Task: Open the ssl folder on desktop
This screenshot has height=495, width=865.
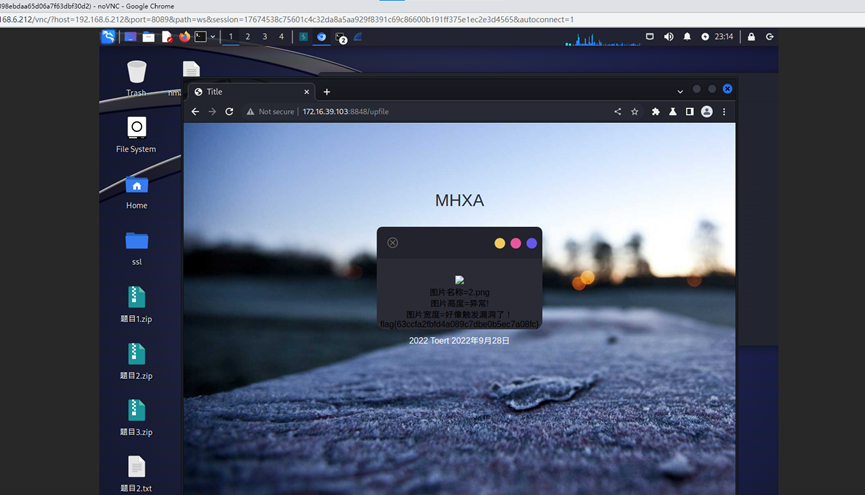Action: 136,248
